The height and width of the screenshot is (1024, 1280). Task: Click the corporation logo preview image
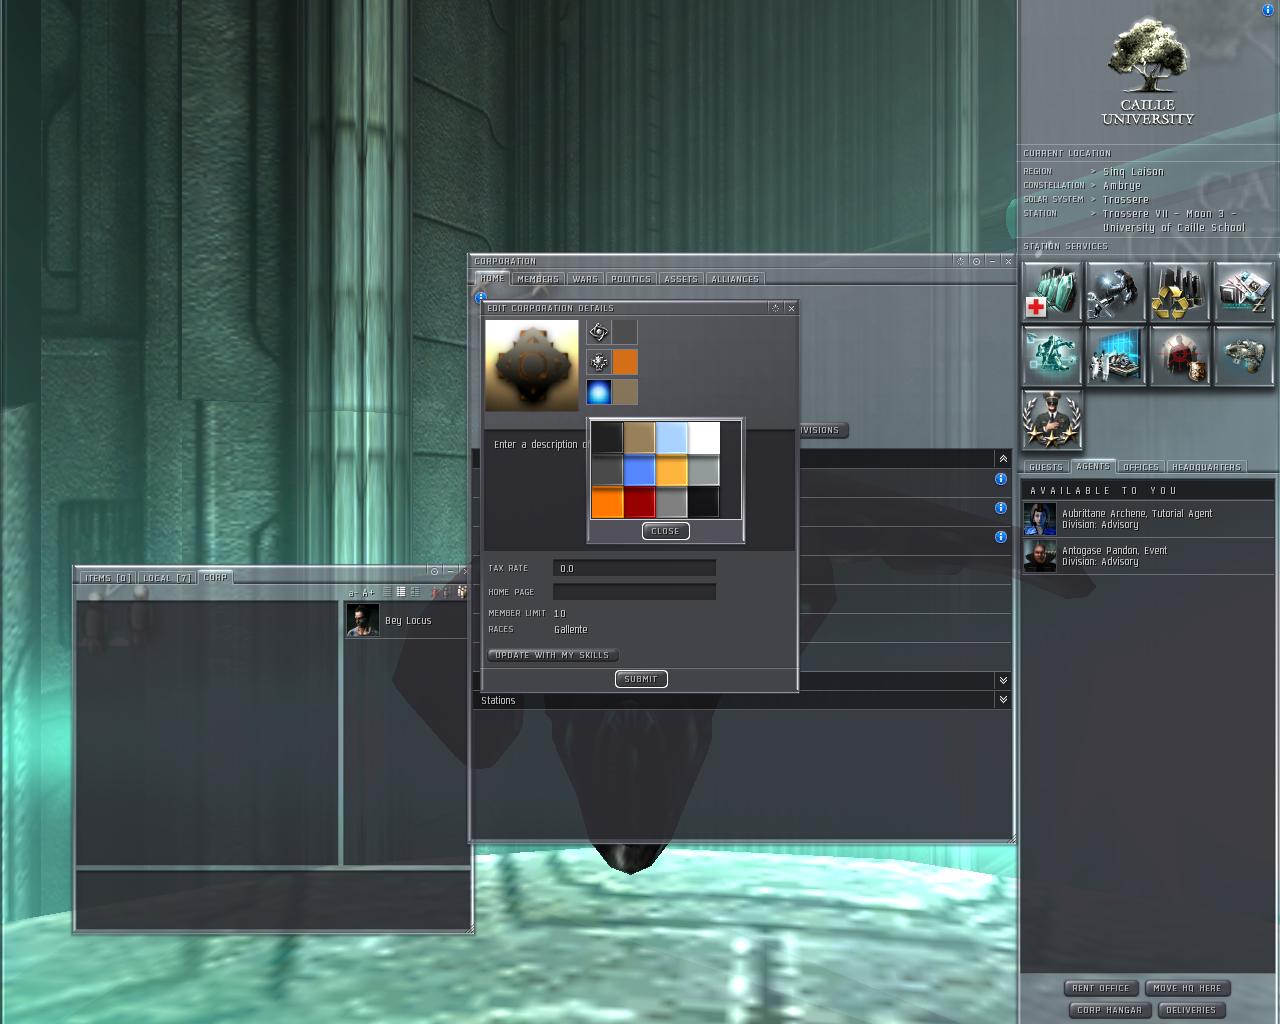532,365
